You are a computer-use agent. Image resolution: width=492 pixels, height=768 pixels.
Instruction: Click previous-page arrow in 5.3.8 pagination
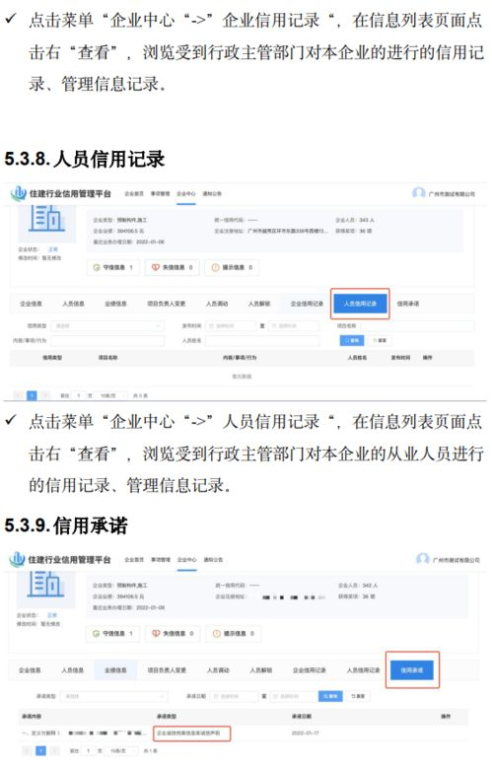19,395
